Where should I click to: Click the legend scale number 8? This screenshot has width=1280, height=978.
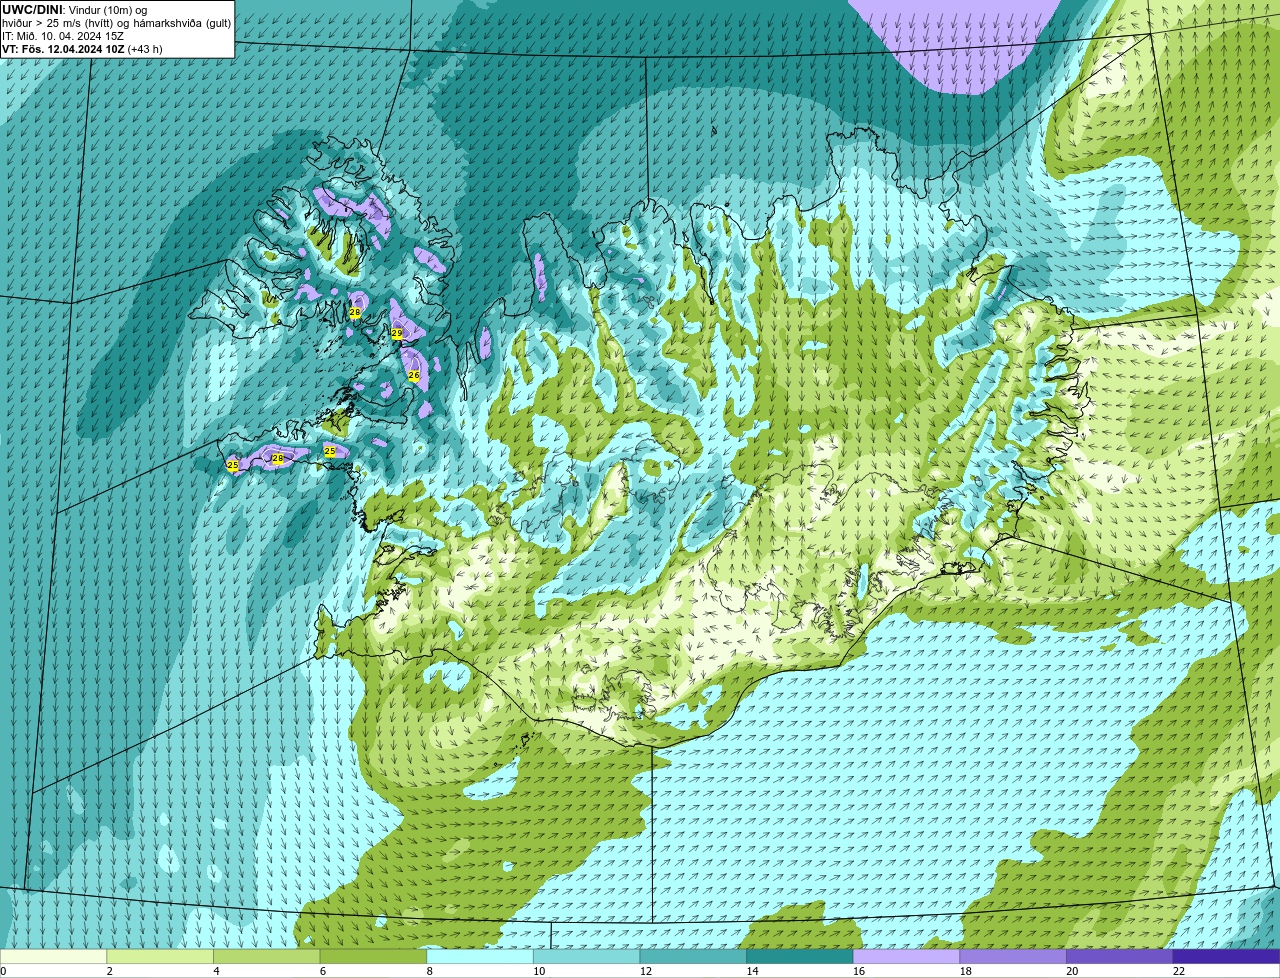(429, 971)
